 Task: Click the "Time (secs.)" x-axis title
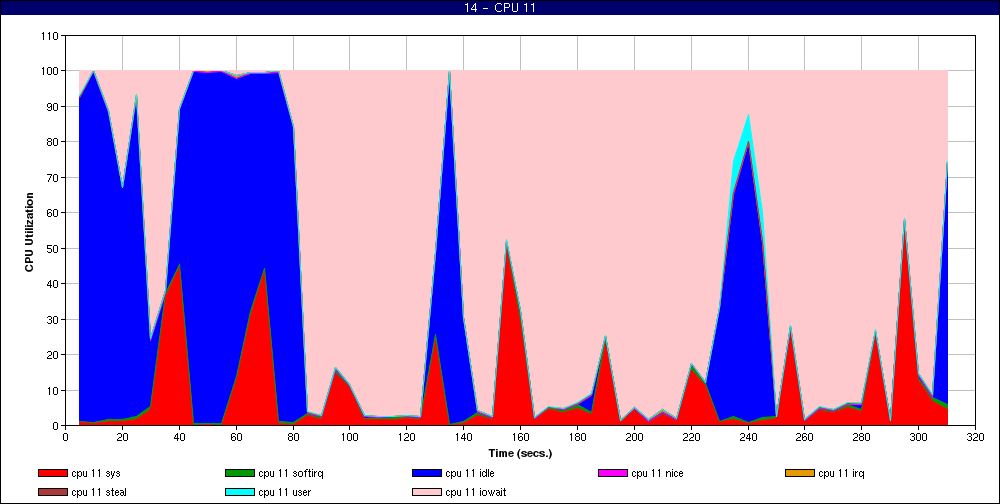[x=519, y=453]
